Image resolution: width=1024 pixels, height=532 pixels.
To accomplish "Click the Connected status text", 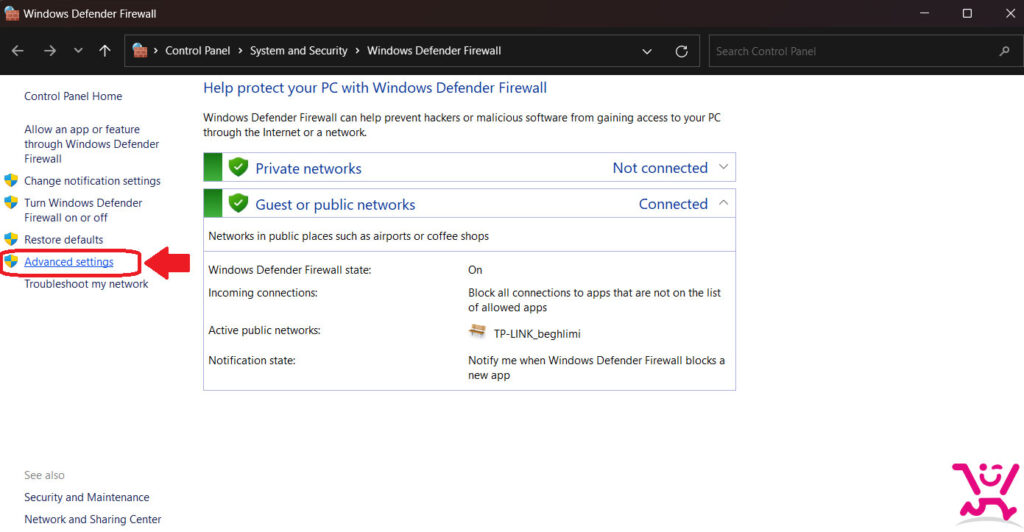I will [673, 204].
